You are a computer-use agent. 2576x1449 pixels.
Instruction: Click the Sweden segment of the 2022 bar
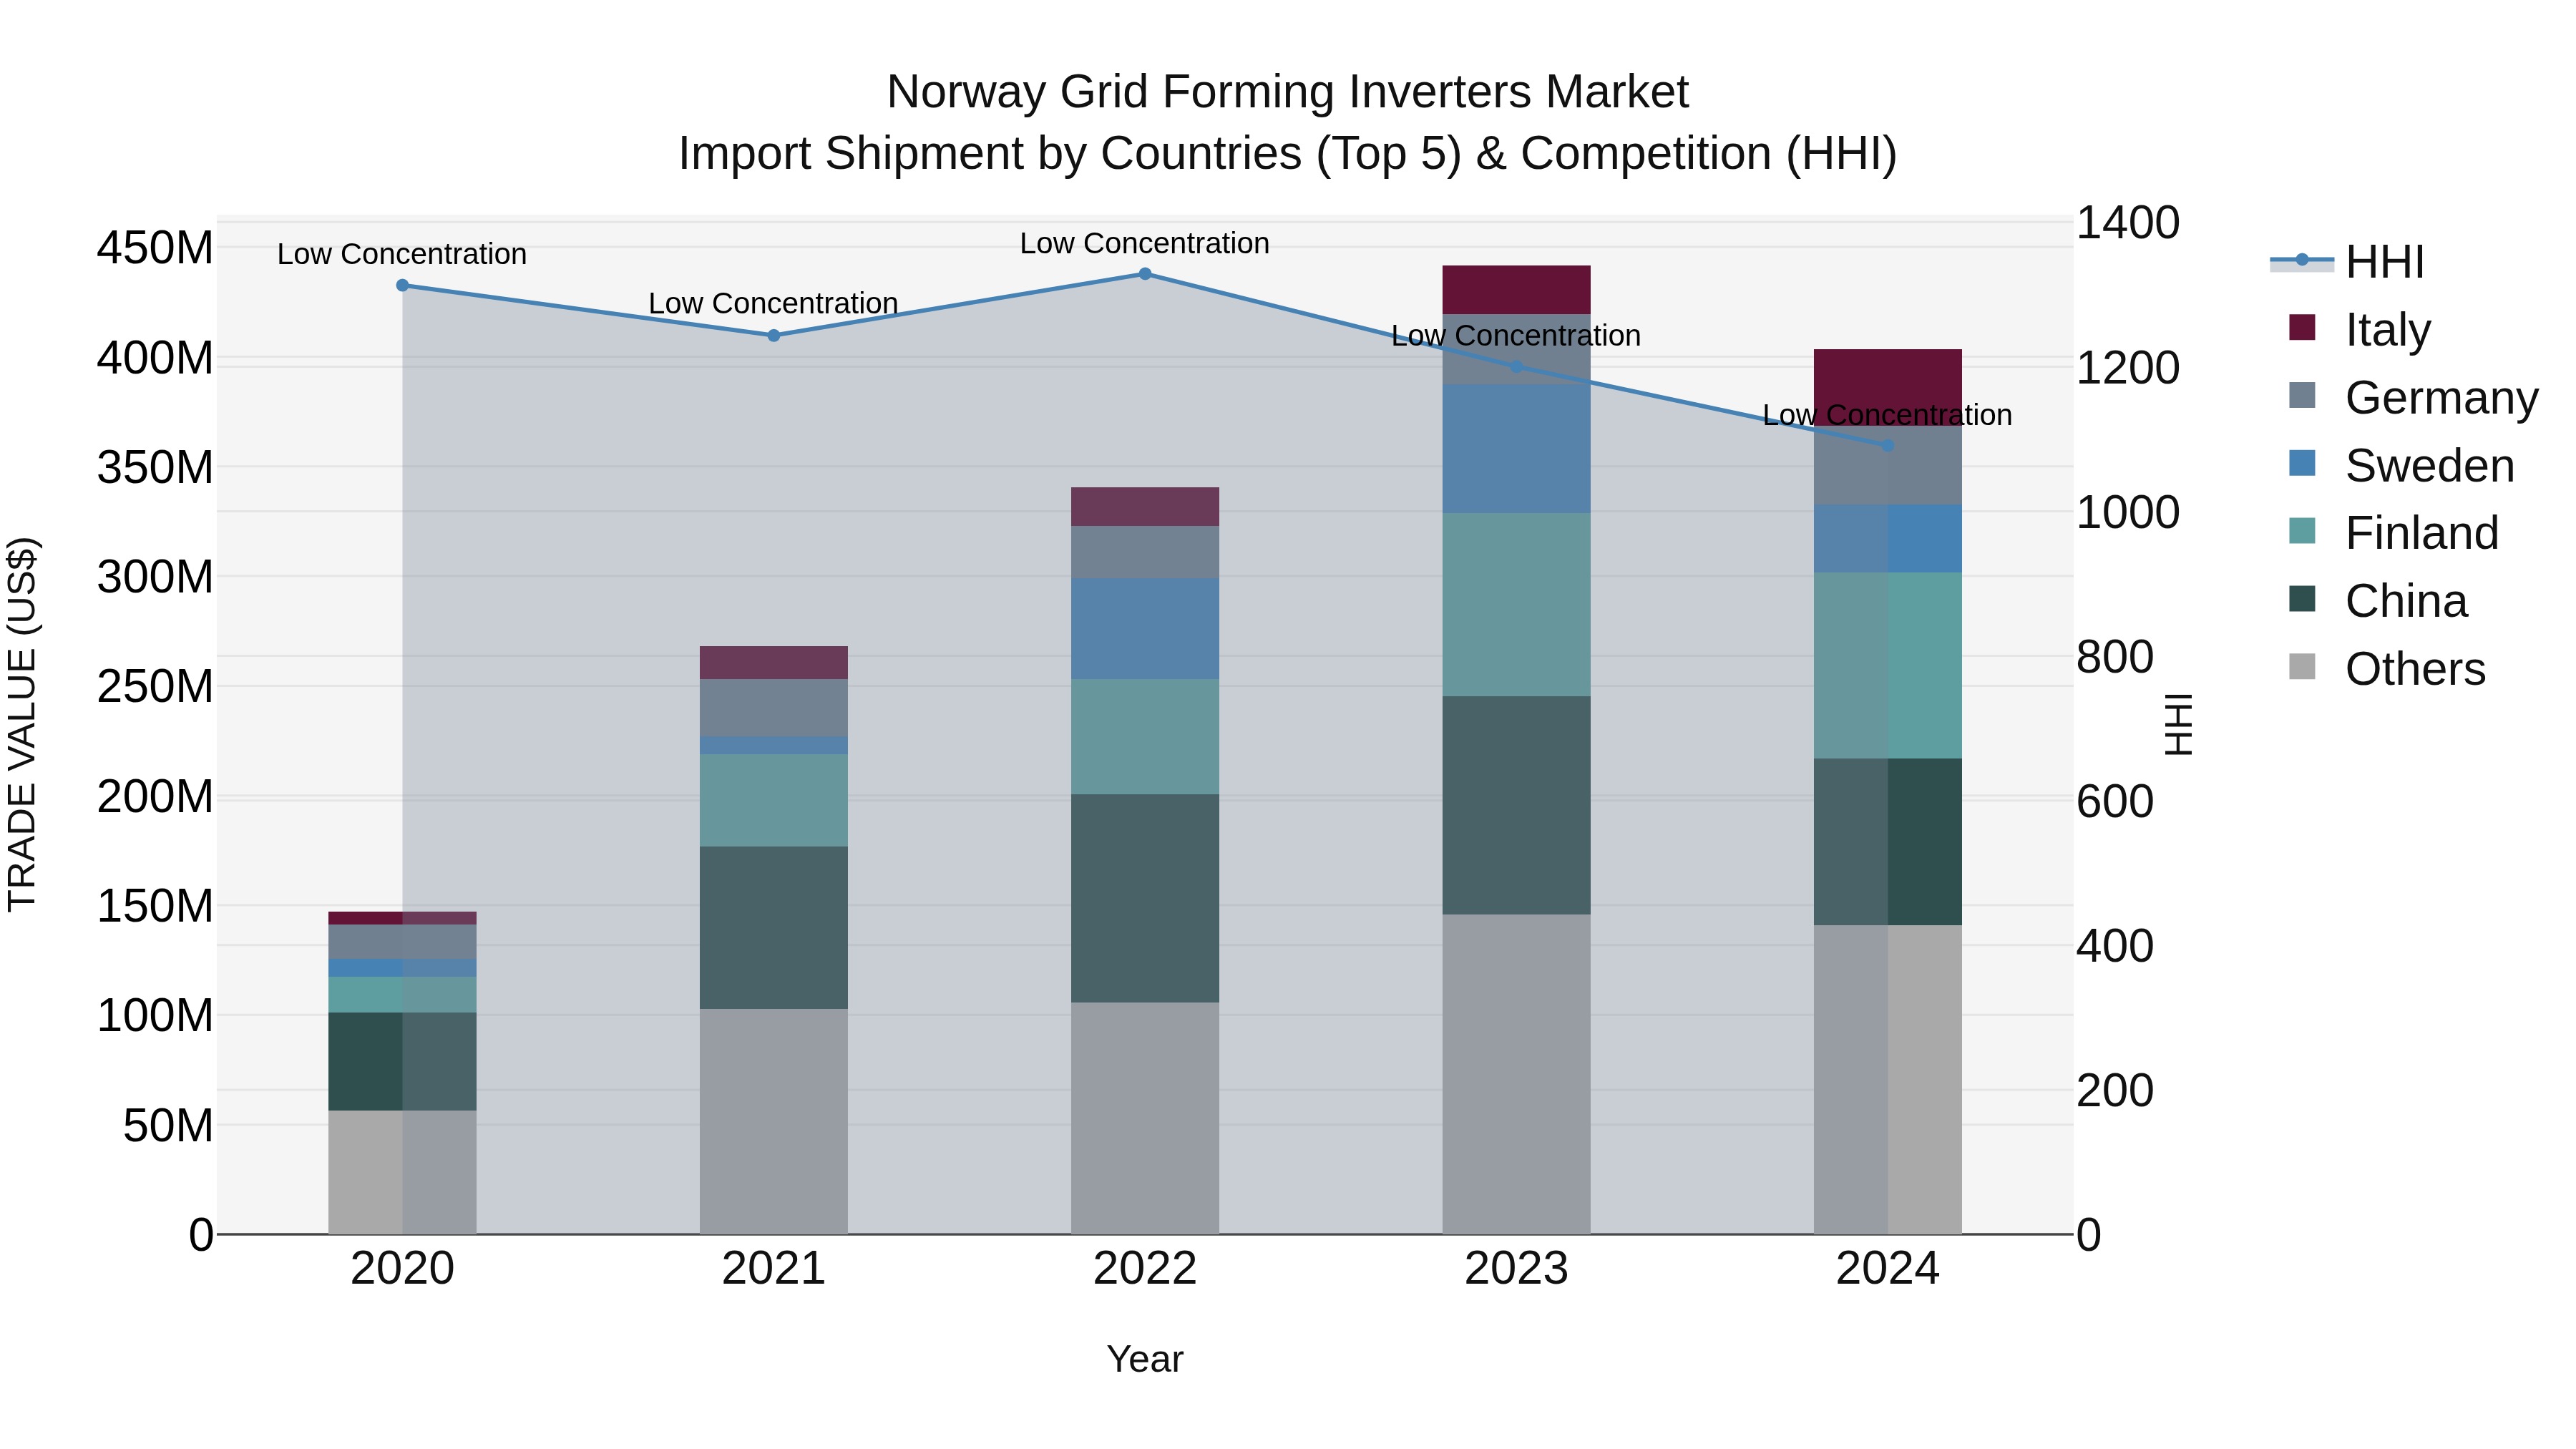point(1145,629)
